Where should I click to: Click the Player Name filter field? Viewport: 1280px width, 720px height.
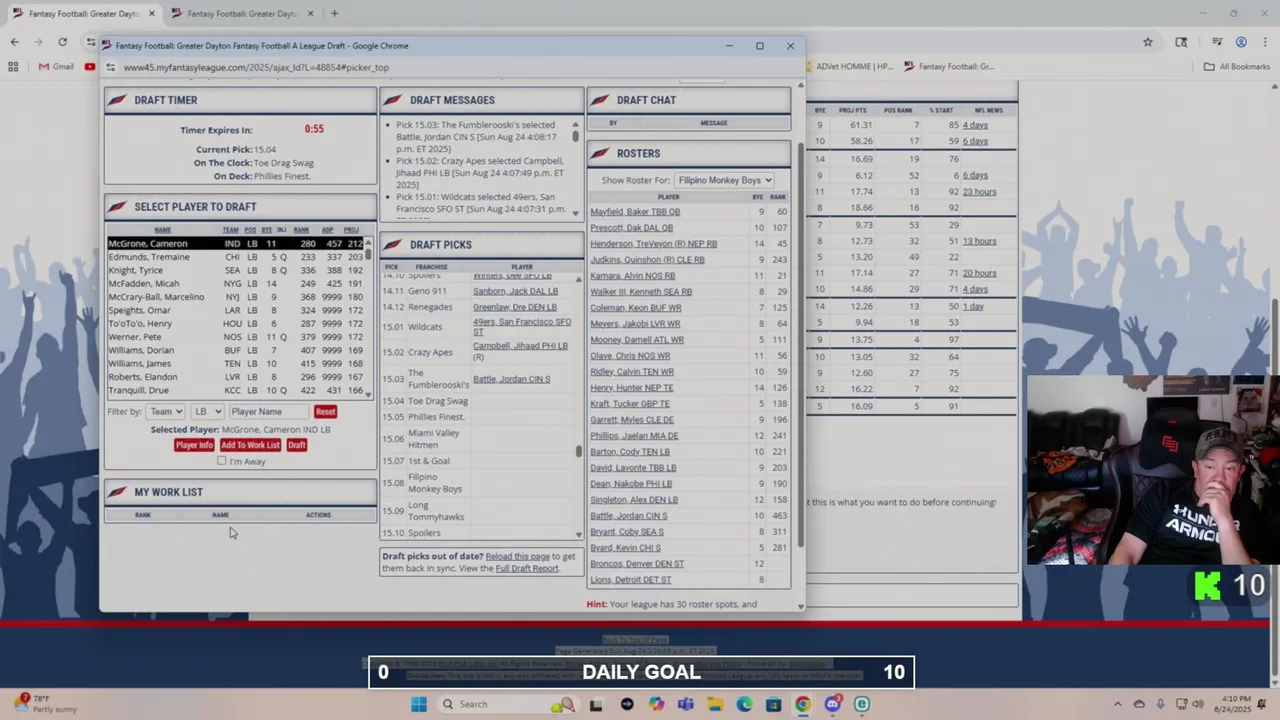(268, 411)
